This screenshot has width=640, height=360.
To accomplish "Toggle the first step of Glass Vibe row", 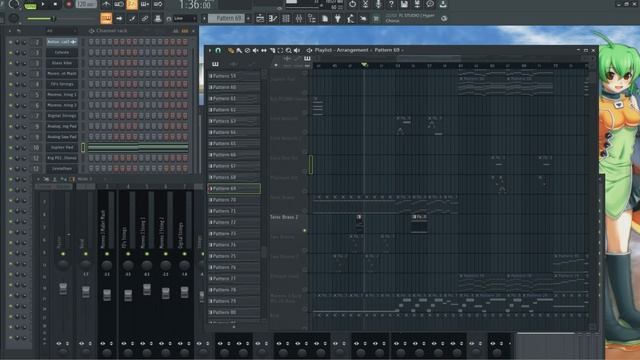I will (91, 63).
